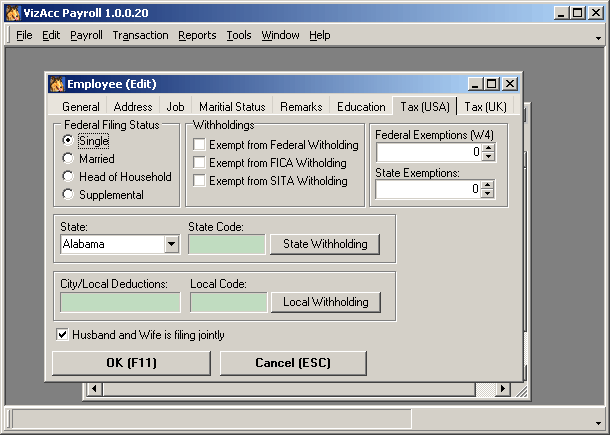Select the Tax (USA) tab
Viewport: 610px width, 435px height.
(425, 106)
